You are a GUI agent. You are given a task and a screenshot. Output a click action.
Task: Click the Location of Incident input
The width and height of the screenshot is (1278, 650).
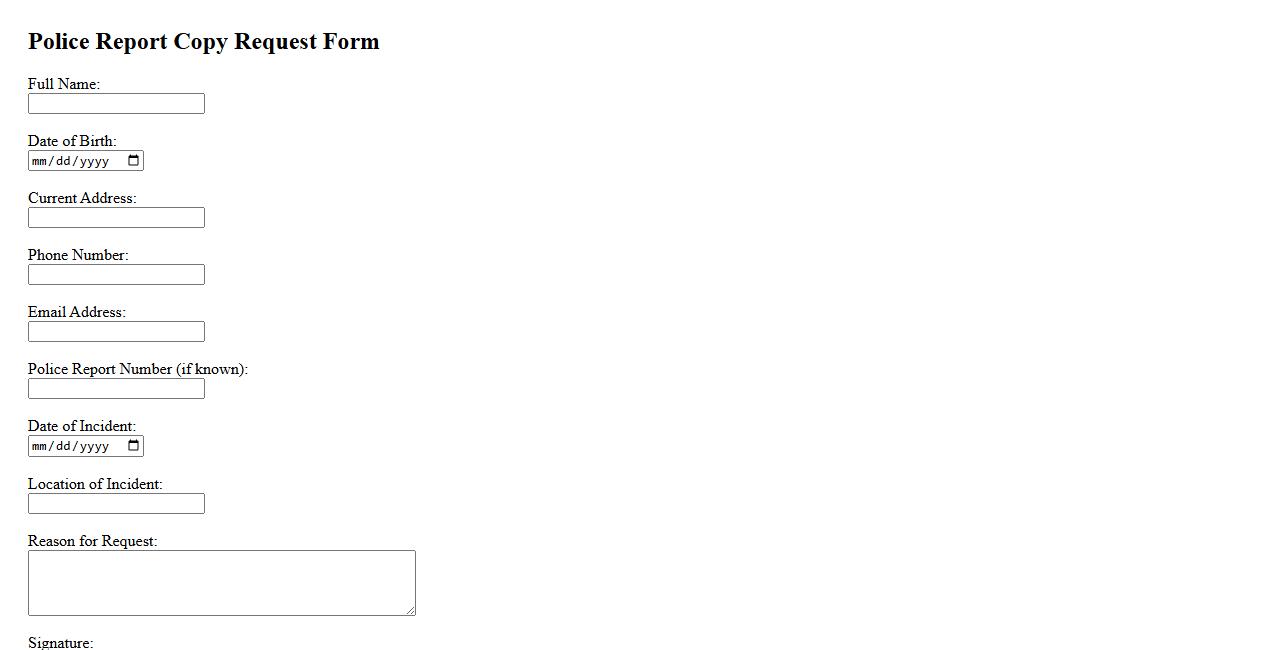116,504
